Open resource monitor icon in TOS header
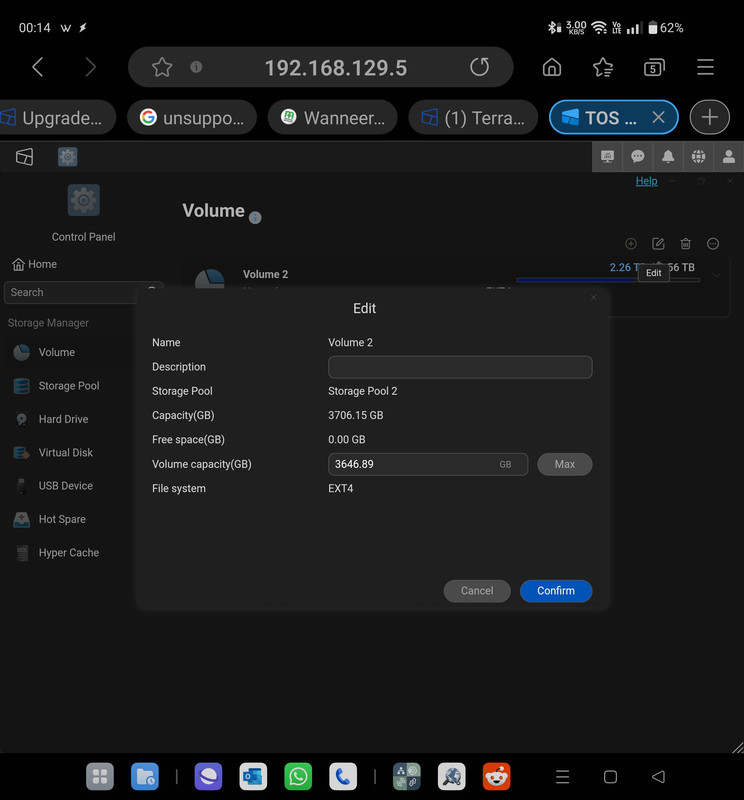The width and height of the screenshot is (744, 800). point(607,157)
